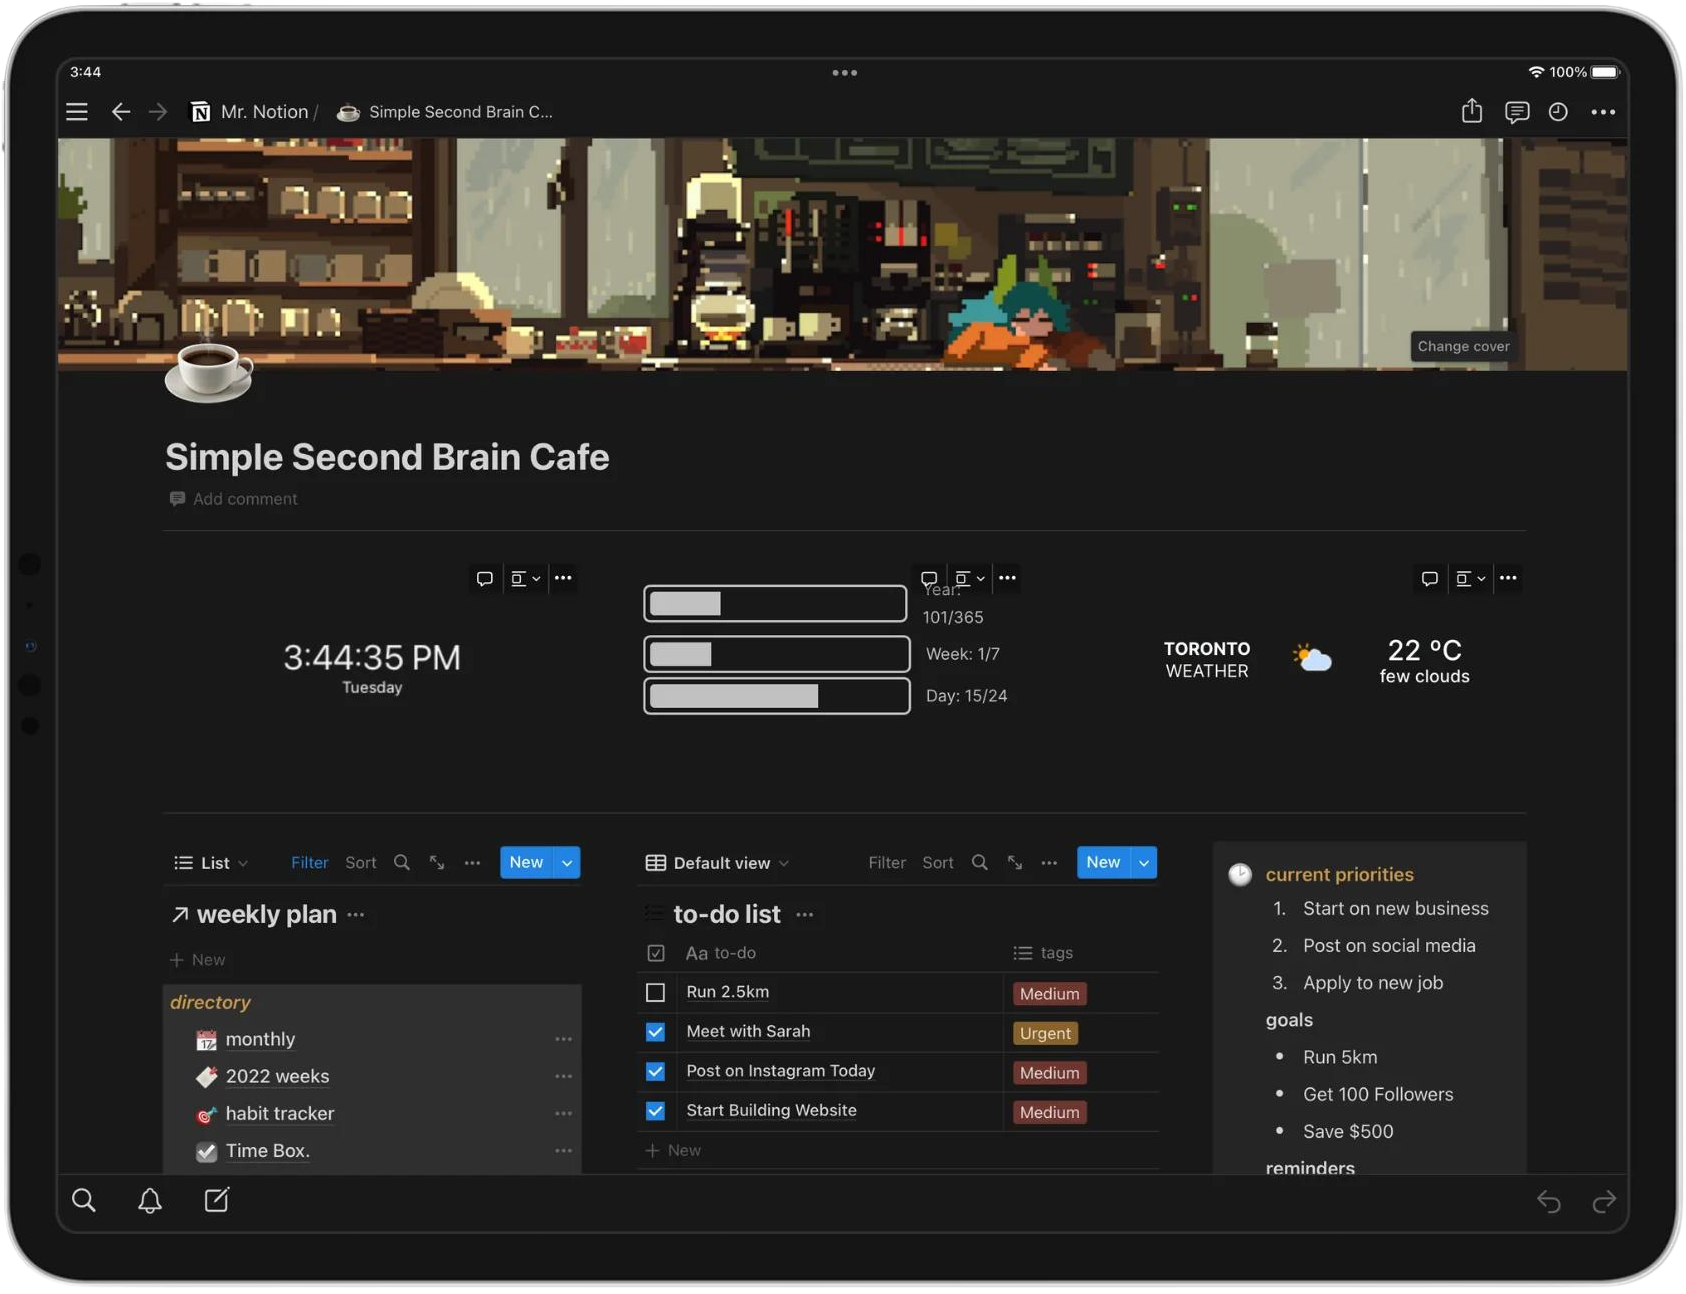Open the hamburger sidebar menu
The height and width of the screenshot is (1294, 1686).
point(77,112)
